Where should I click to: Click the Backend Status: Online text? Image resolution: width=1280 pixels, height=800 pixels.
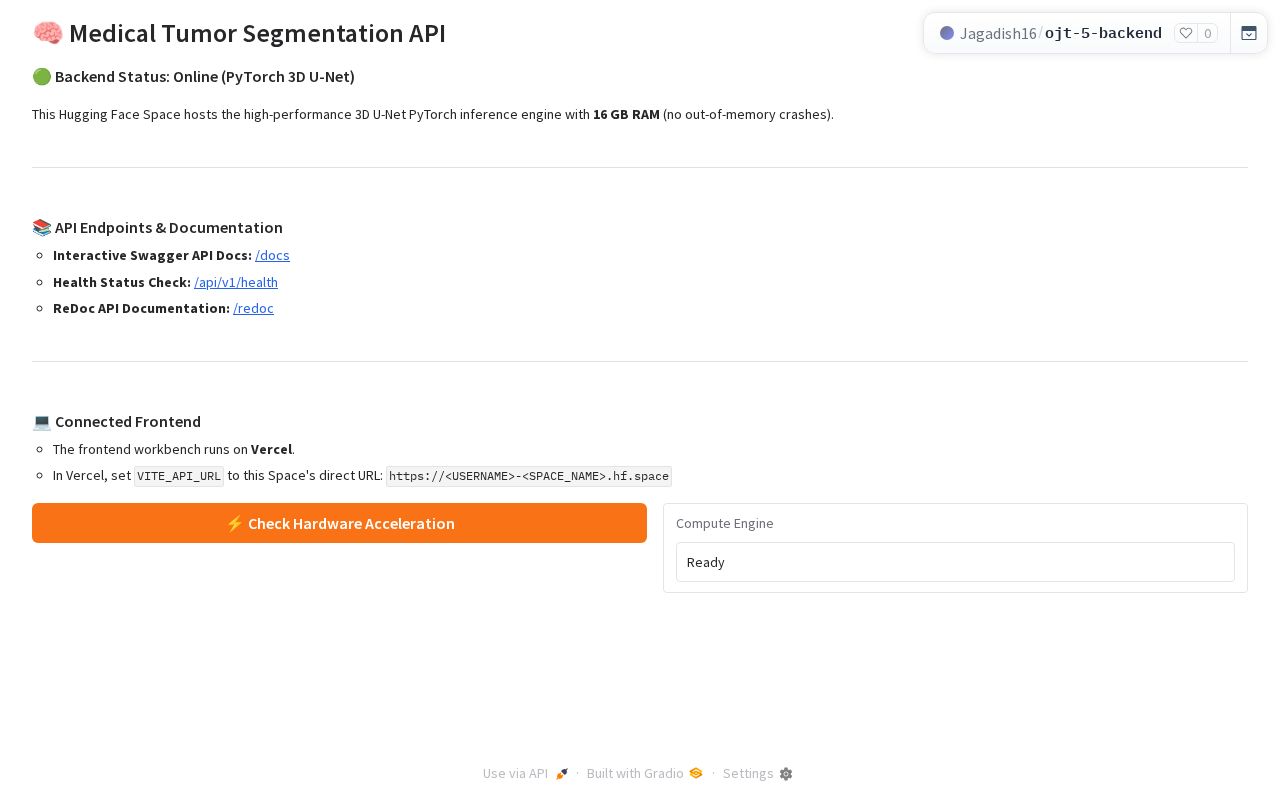pyautogui.click(x=193, y=77)
